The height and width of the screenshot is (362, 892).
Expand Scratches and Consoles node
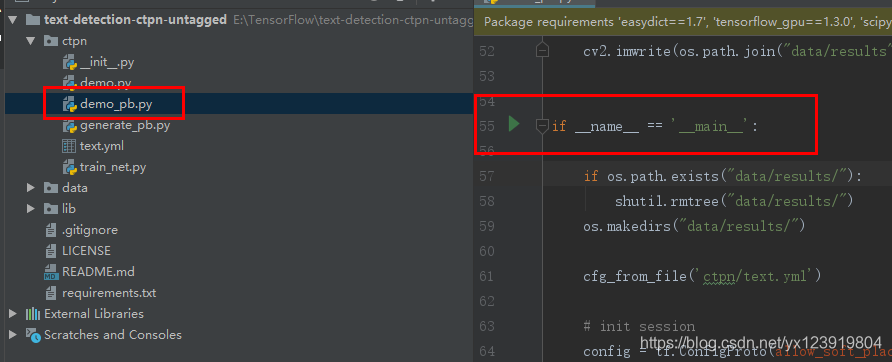(13, 335)
